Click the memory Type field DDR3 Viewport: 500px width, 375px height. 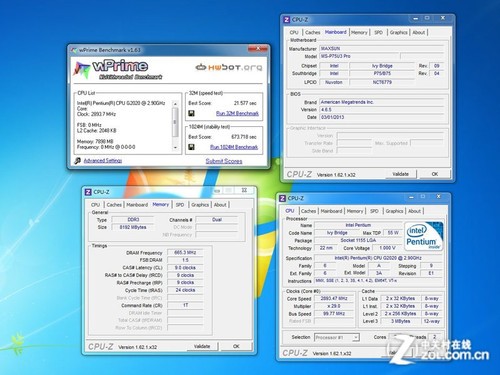click(x=133, y=220)
